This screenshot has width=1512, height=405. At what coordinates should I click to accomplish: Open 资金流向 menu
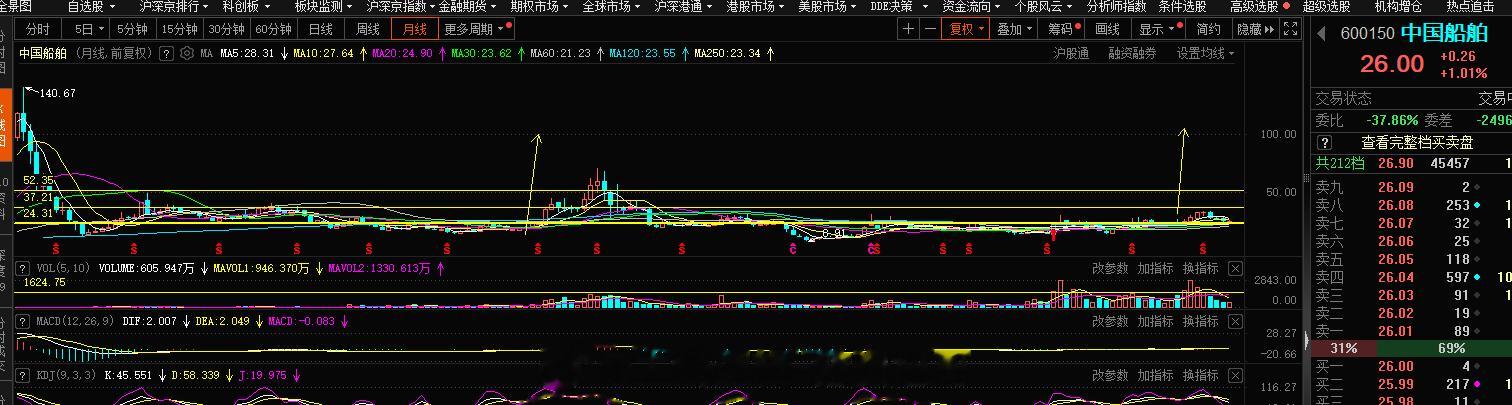(x=972, y=6)
